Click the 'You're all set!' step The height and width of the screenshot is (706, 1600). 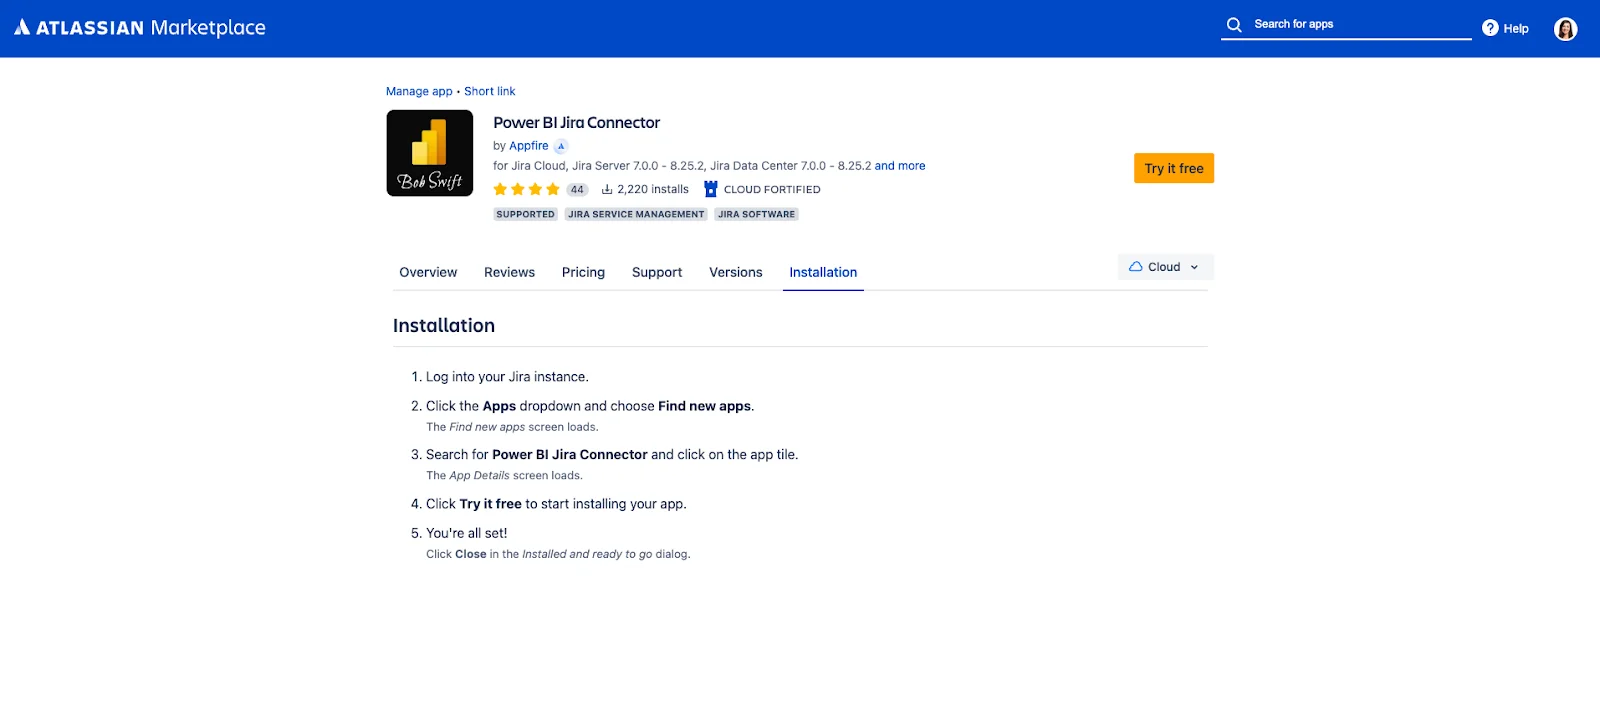[x=467, y=533]
